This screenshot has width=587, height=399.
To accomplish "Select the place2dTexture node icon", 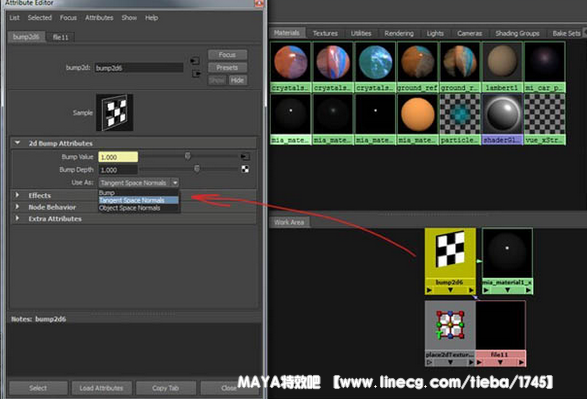I will click(x=450, y=325).
